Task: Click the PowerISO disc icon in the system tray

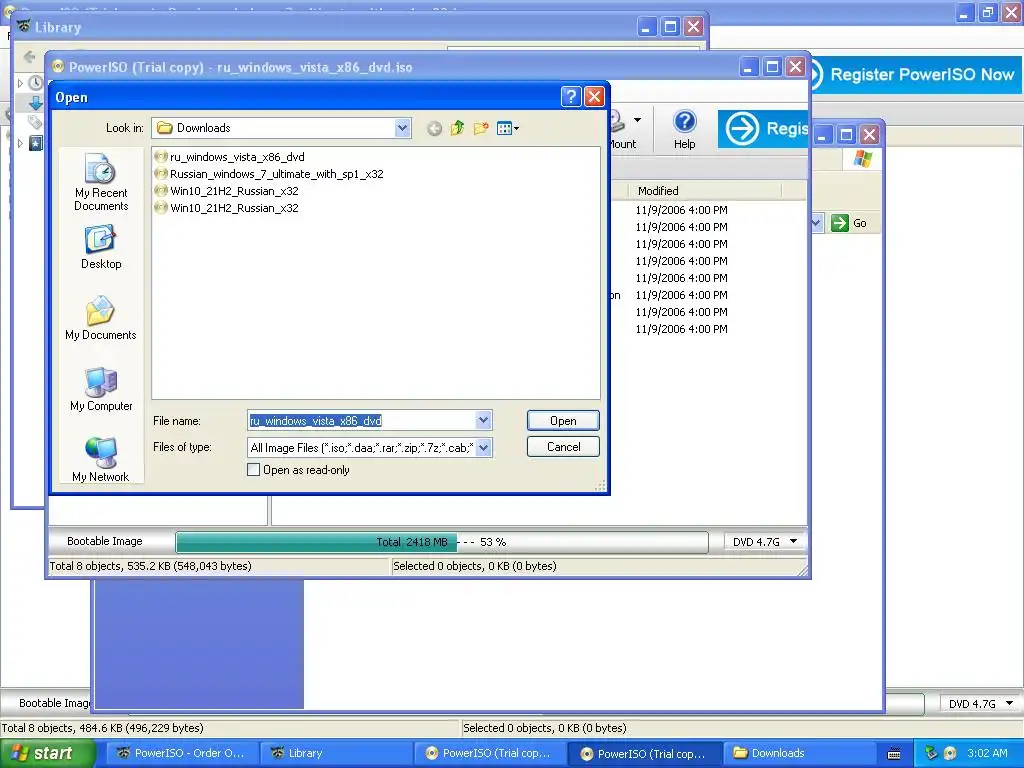Action: pos(950,753)
